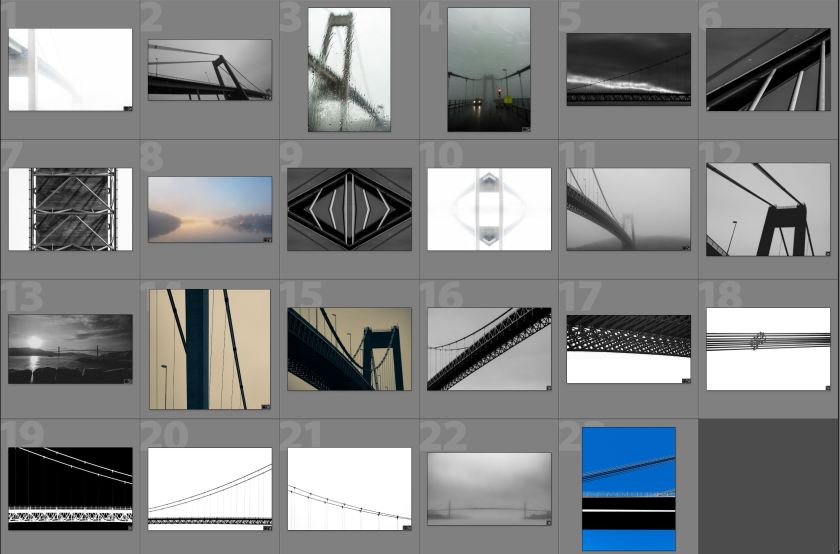Select the dark tower silhouette with lamppost photo
The width and height of the screenshot is (840, 554).
(x=768, y=209)
